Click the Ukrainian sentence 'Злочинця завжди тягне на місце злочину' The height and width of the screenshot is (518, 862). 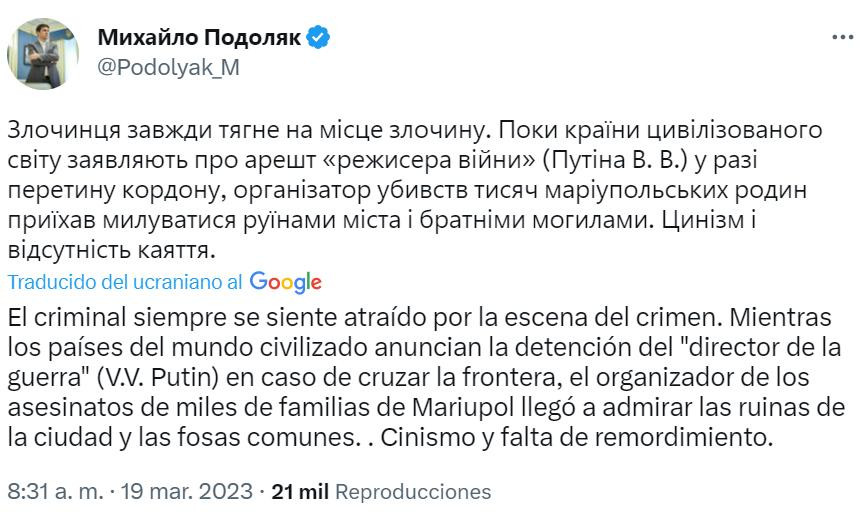coord(247,130)
